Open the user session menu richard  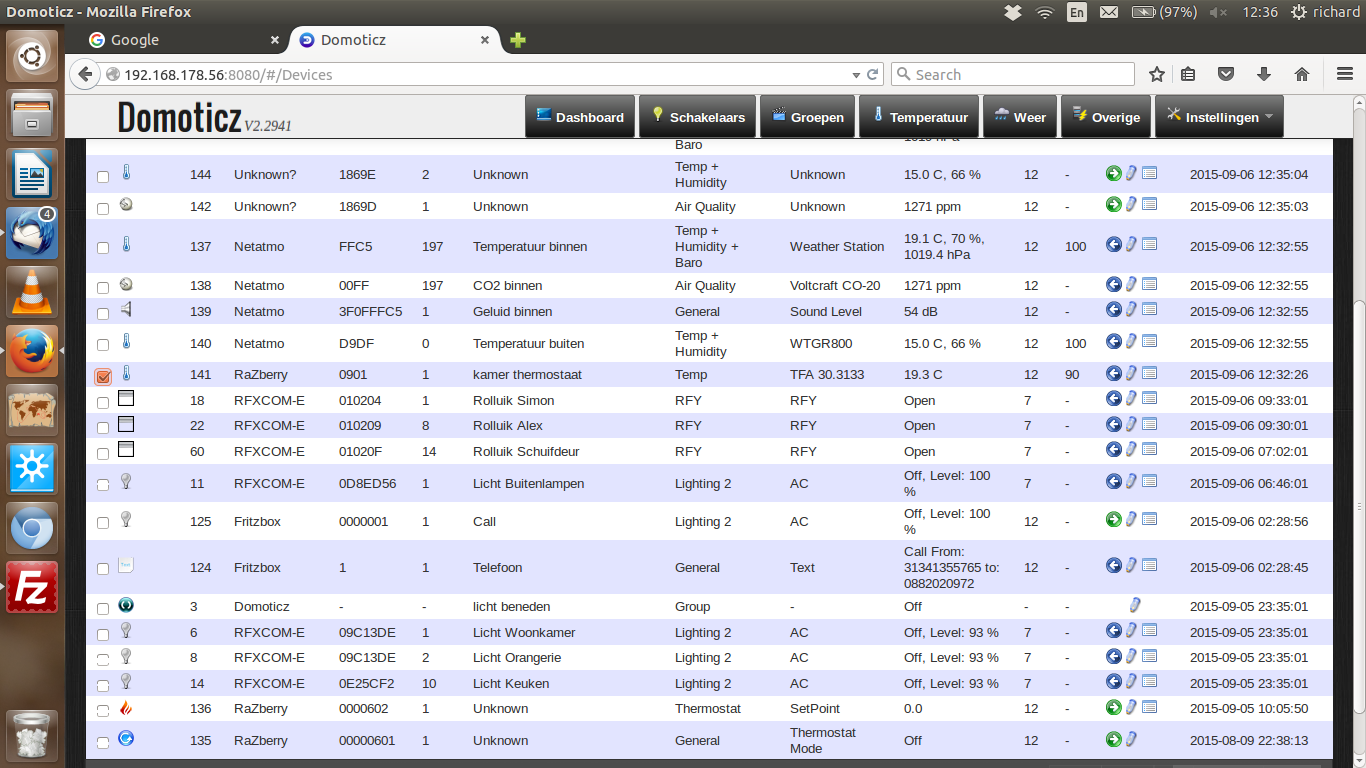pos(1325,12)
